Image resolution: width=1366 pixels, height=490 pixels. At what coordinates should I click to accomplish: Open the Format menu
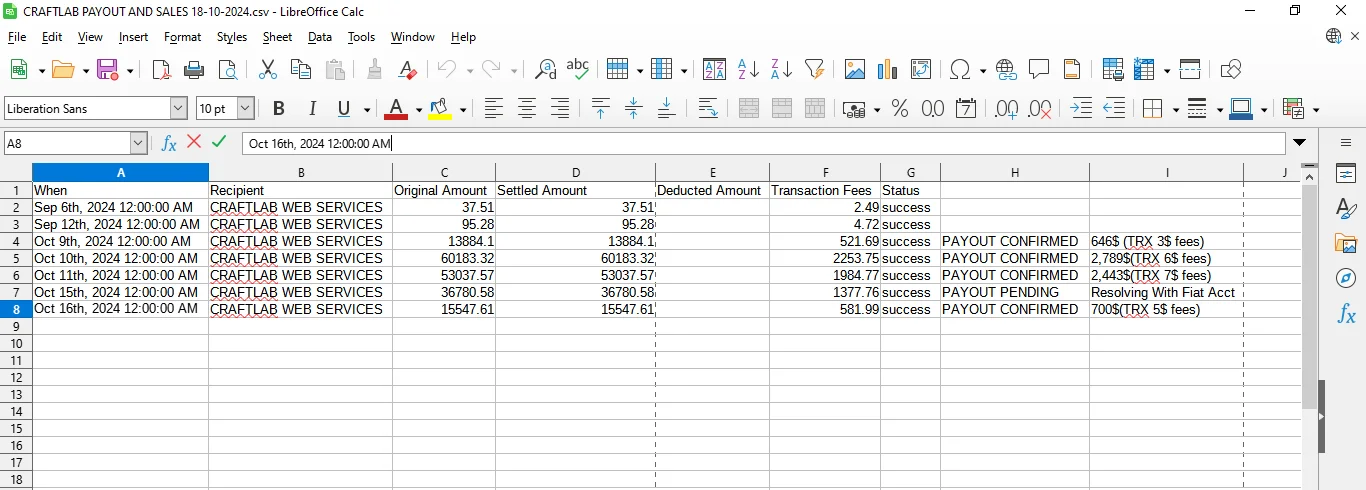tap(182, 37)
